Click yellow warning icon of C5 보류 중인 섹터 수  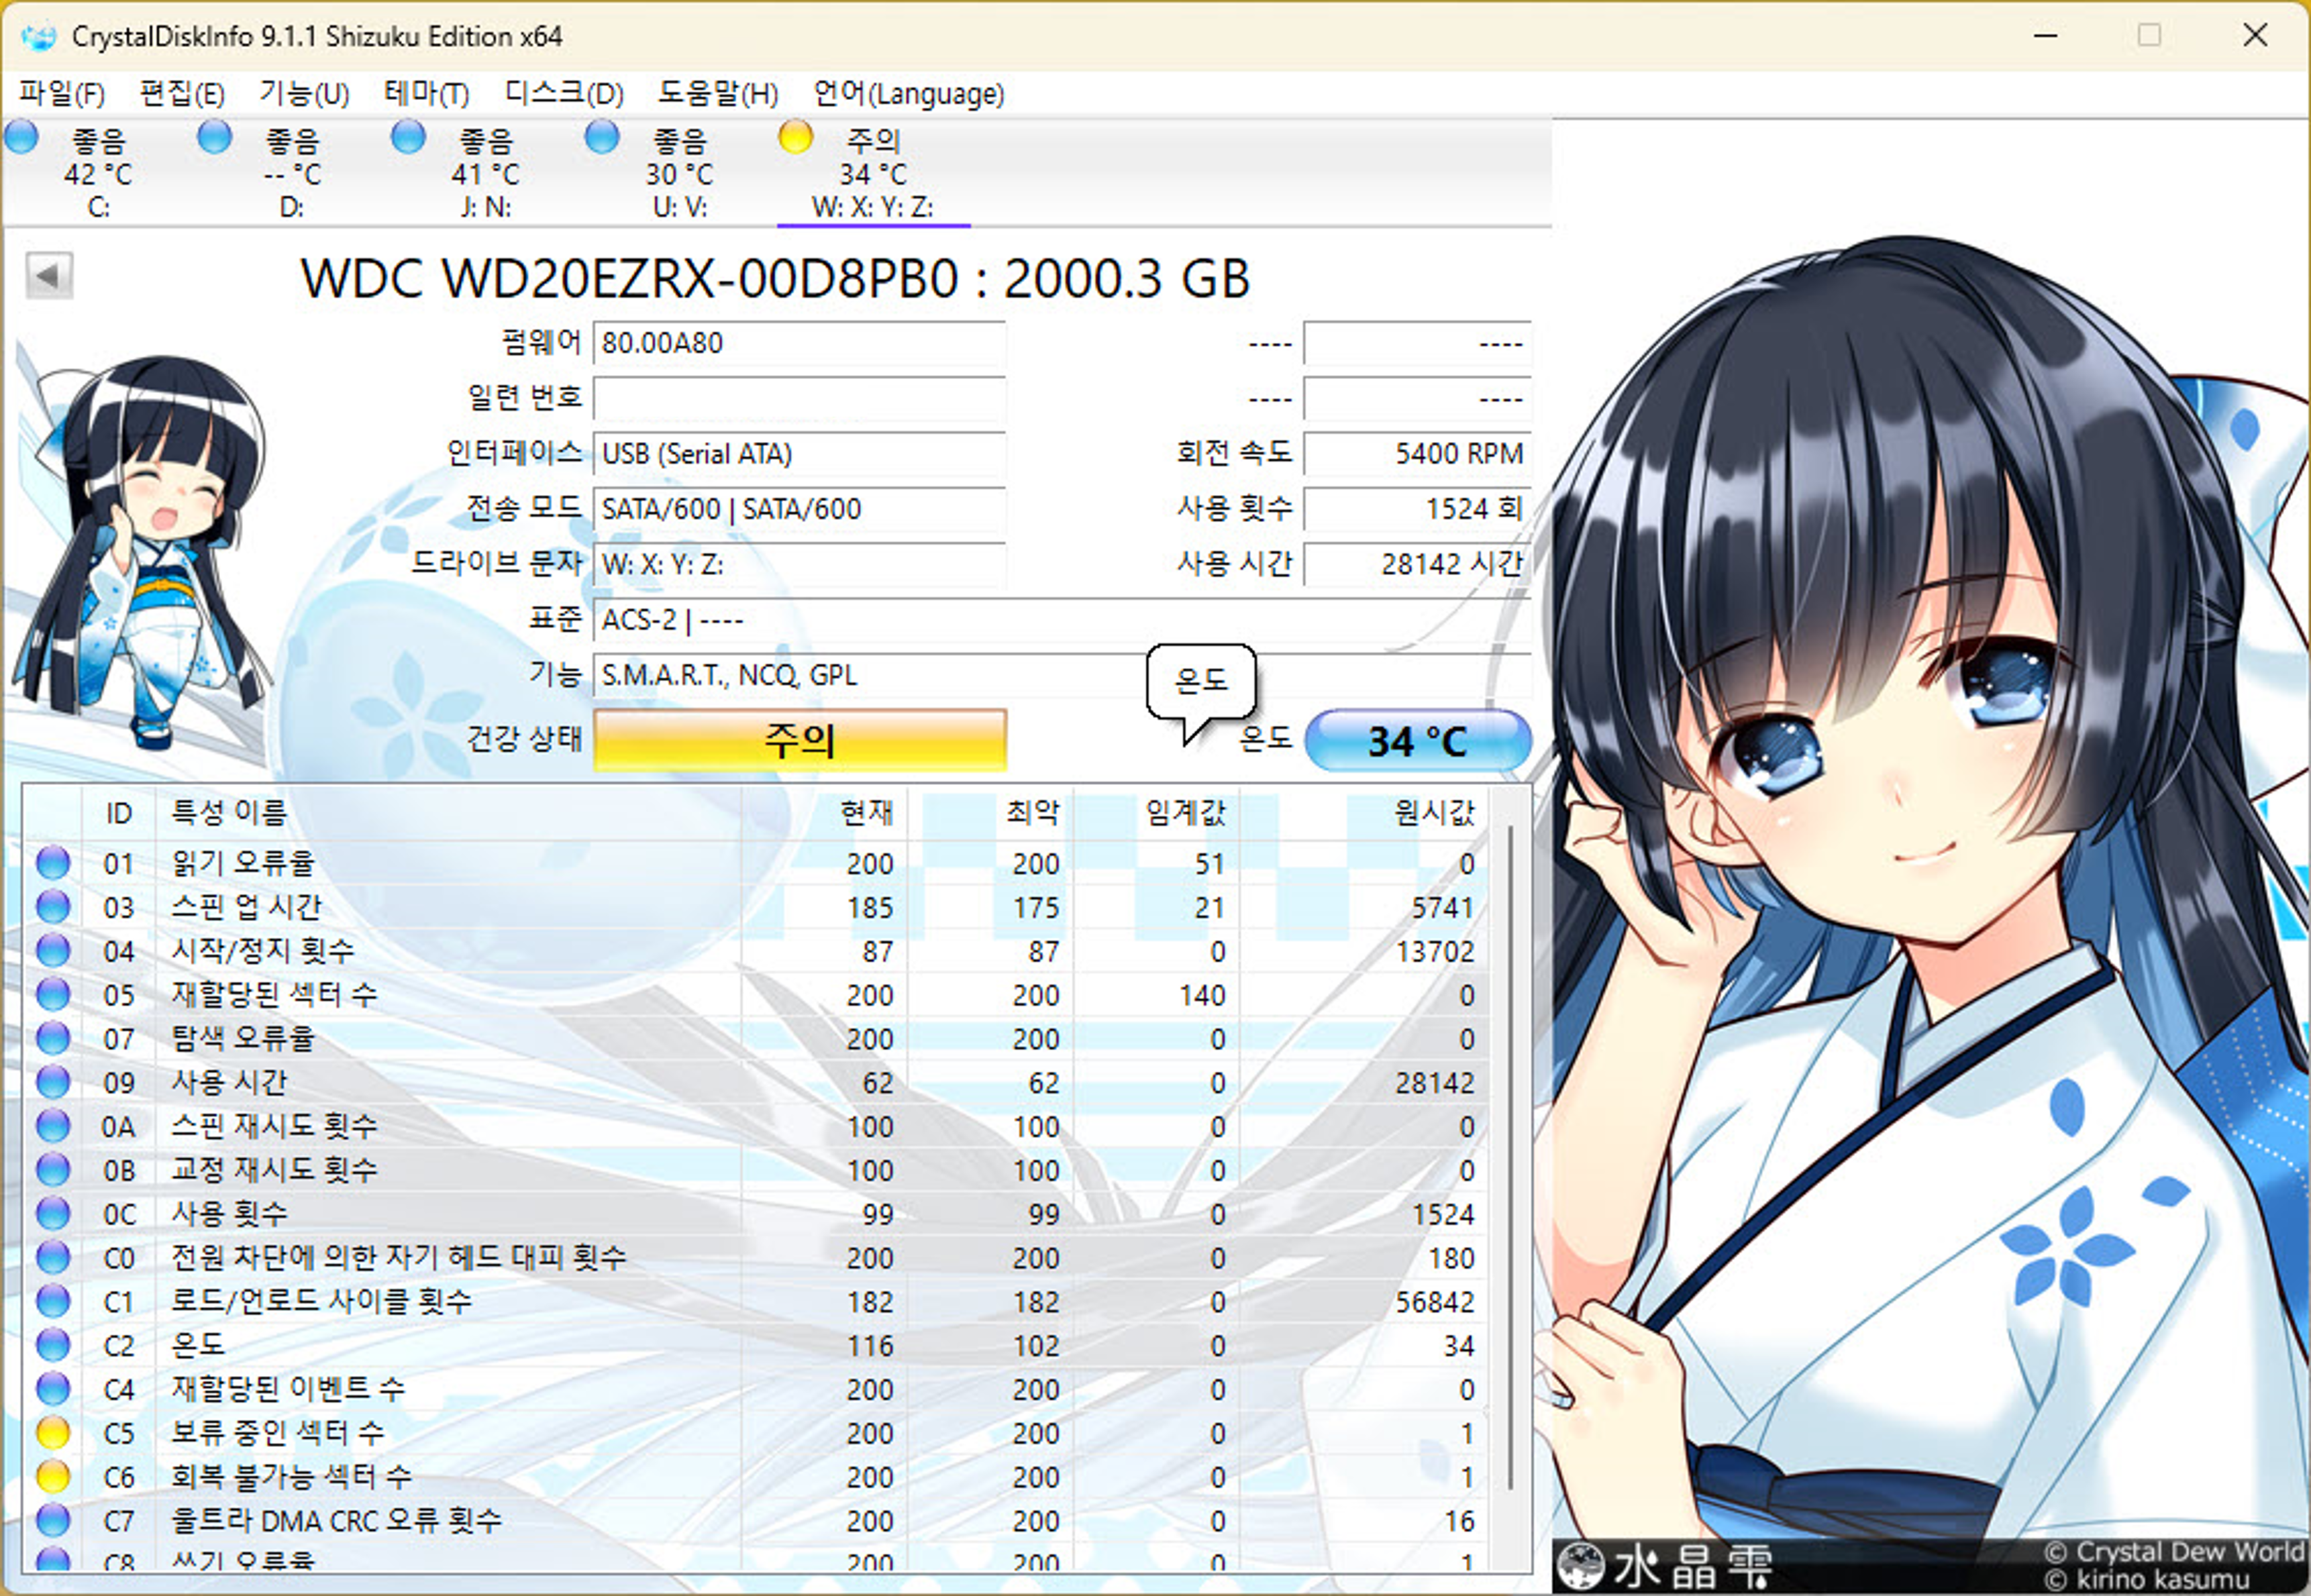[53, 1433]
